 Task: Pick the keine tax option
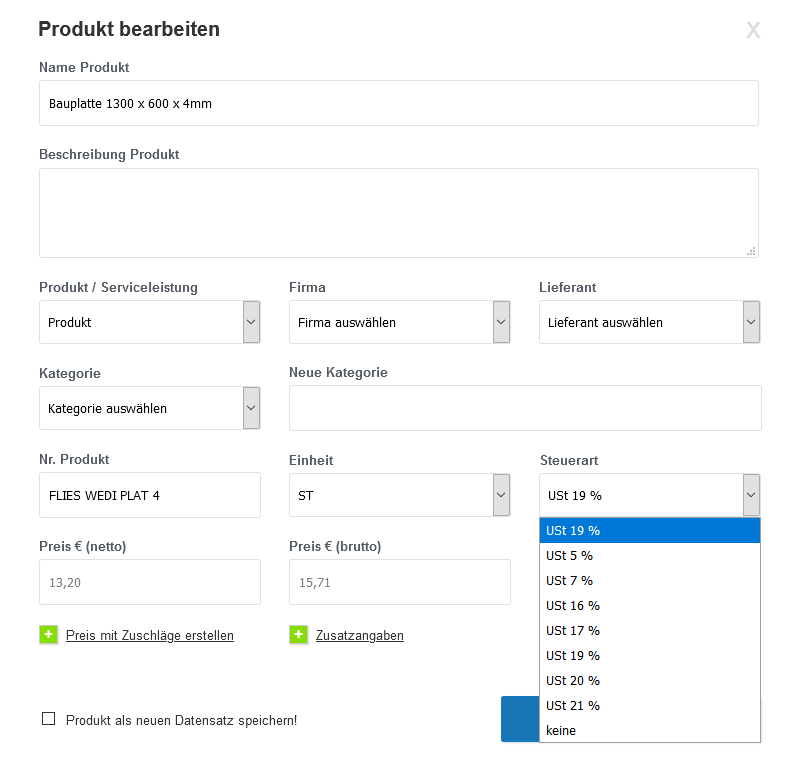coord(650,730)
